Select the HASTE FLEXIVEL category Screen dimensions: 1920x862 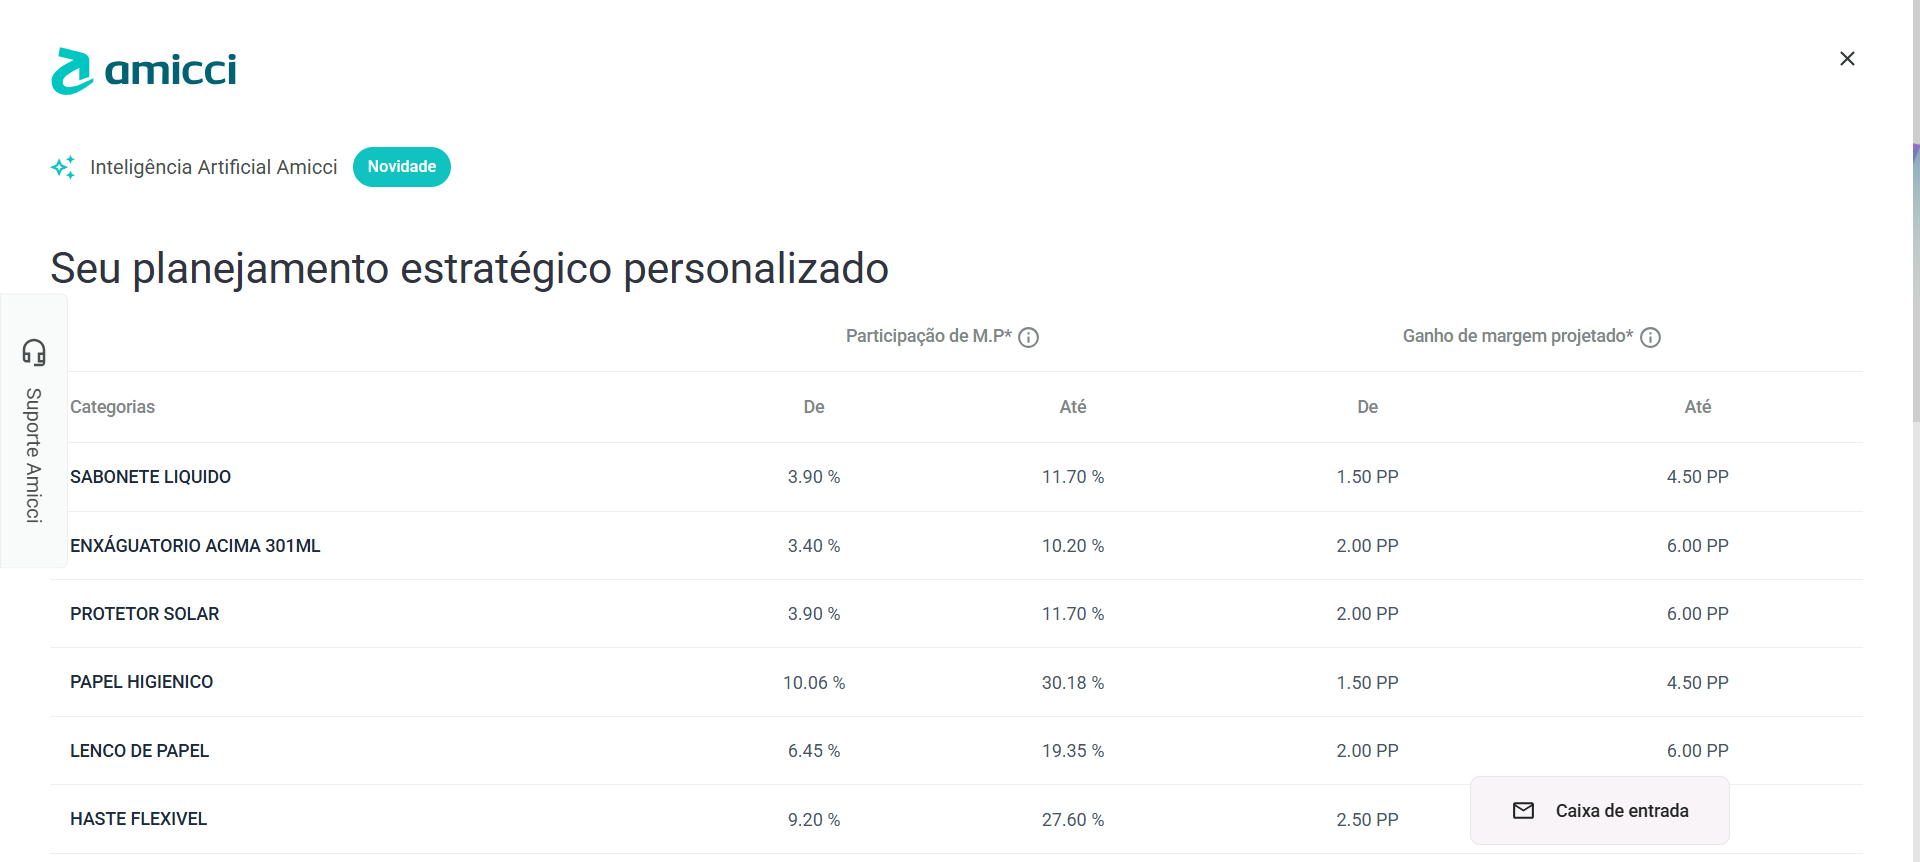coord(138,819)
